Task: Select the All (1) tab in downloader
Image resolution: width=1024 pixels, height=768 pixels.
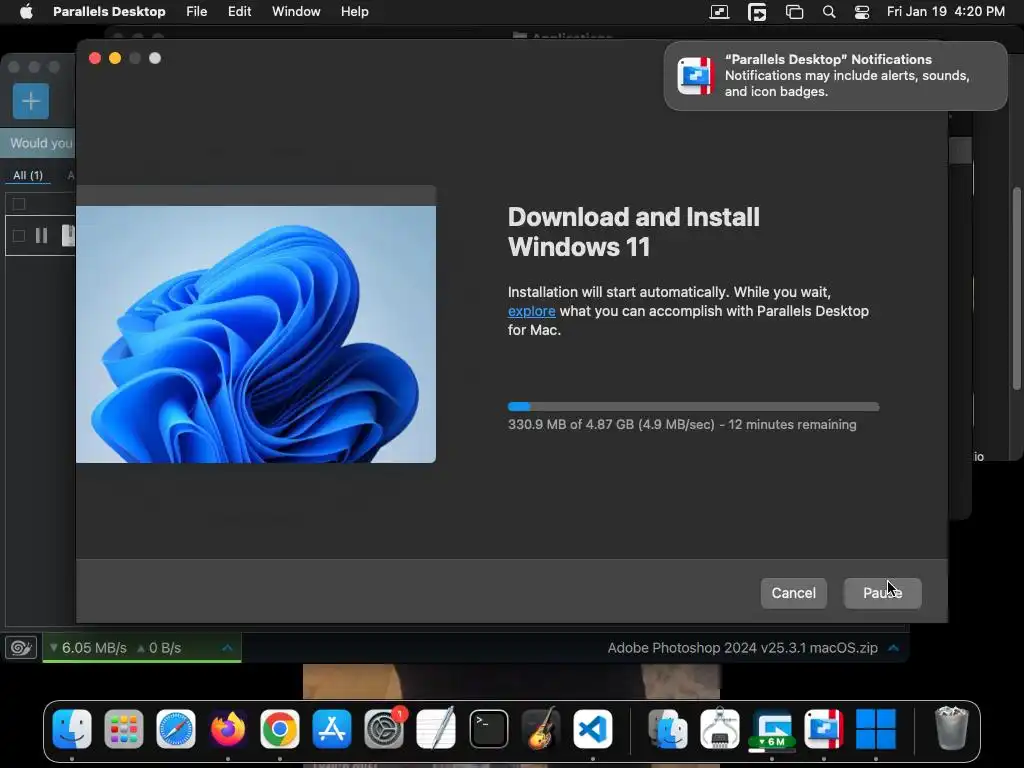Action: (28, 175)
